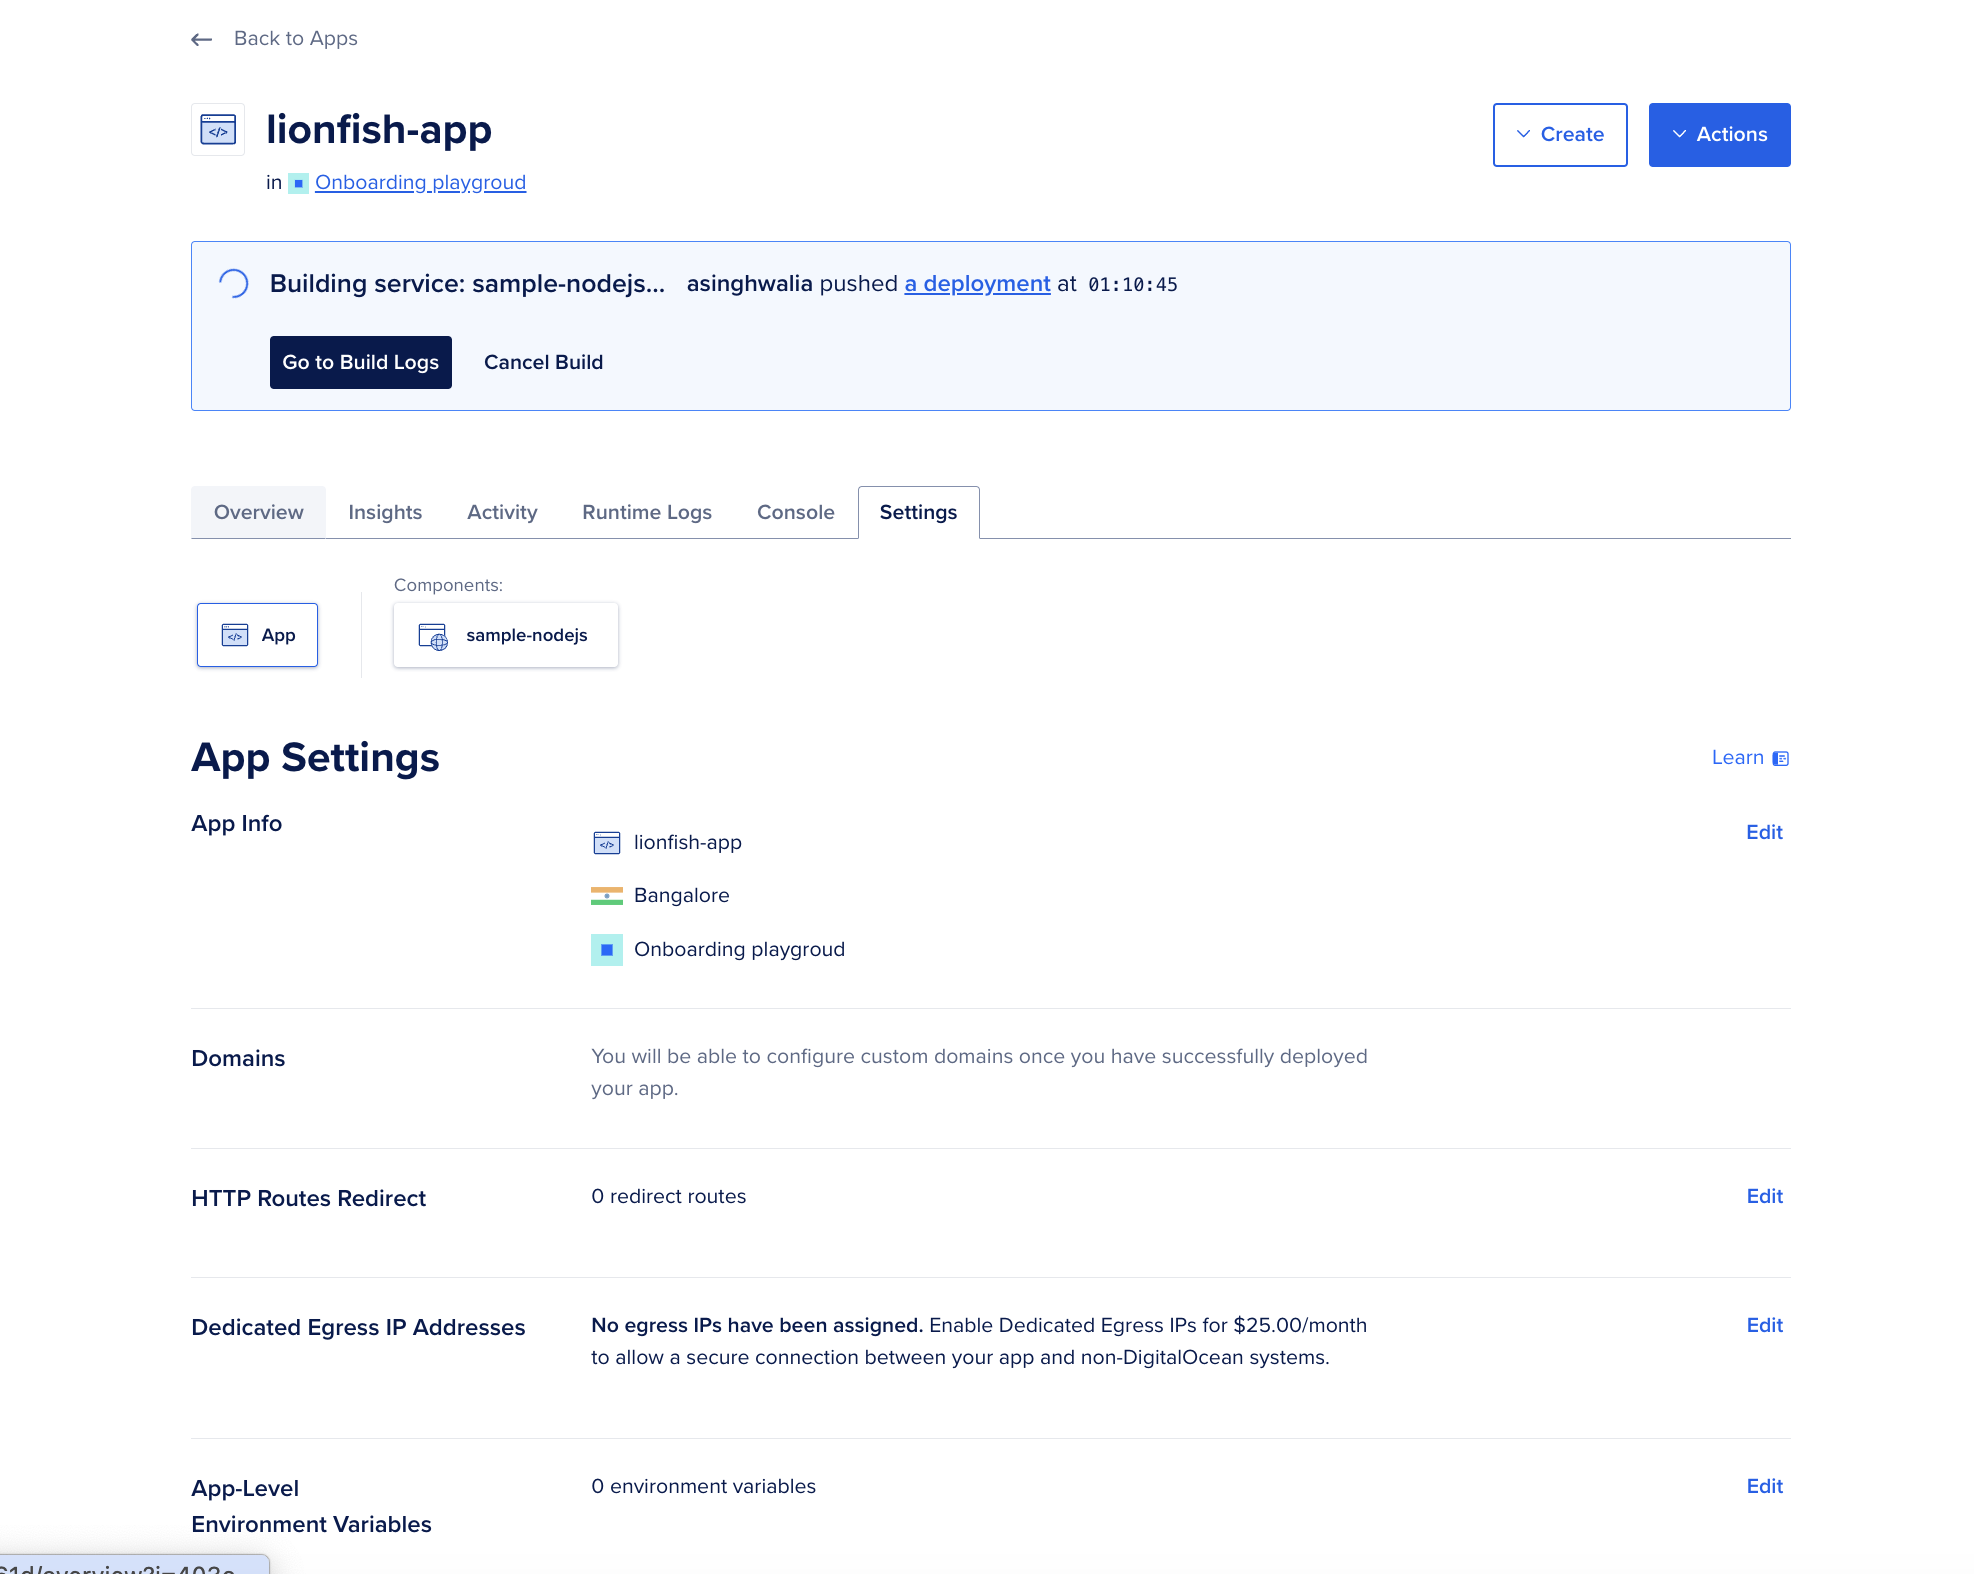Select the sample-nodejs component
Viewport: 1974px width, 1574px height.
pyautogui.click(x=506, y=636)
